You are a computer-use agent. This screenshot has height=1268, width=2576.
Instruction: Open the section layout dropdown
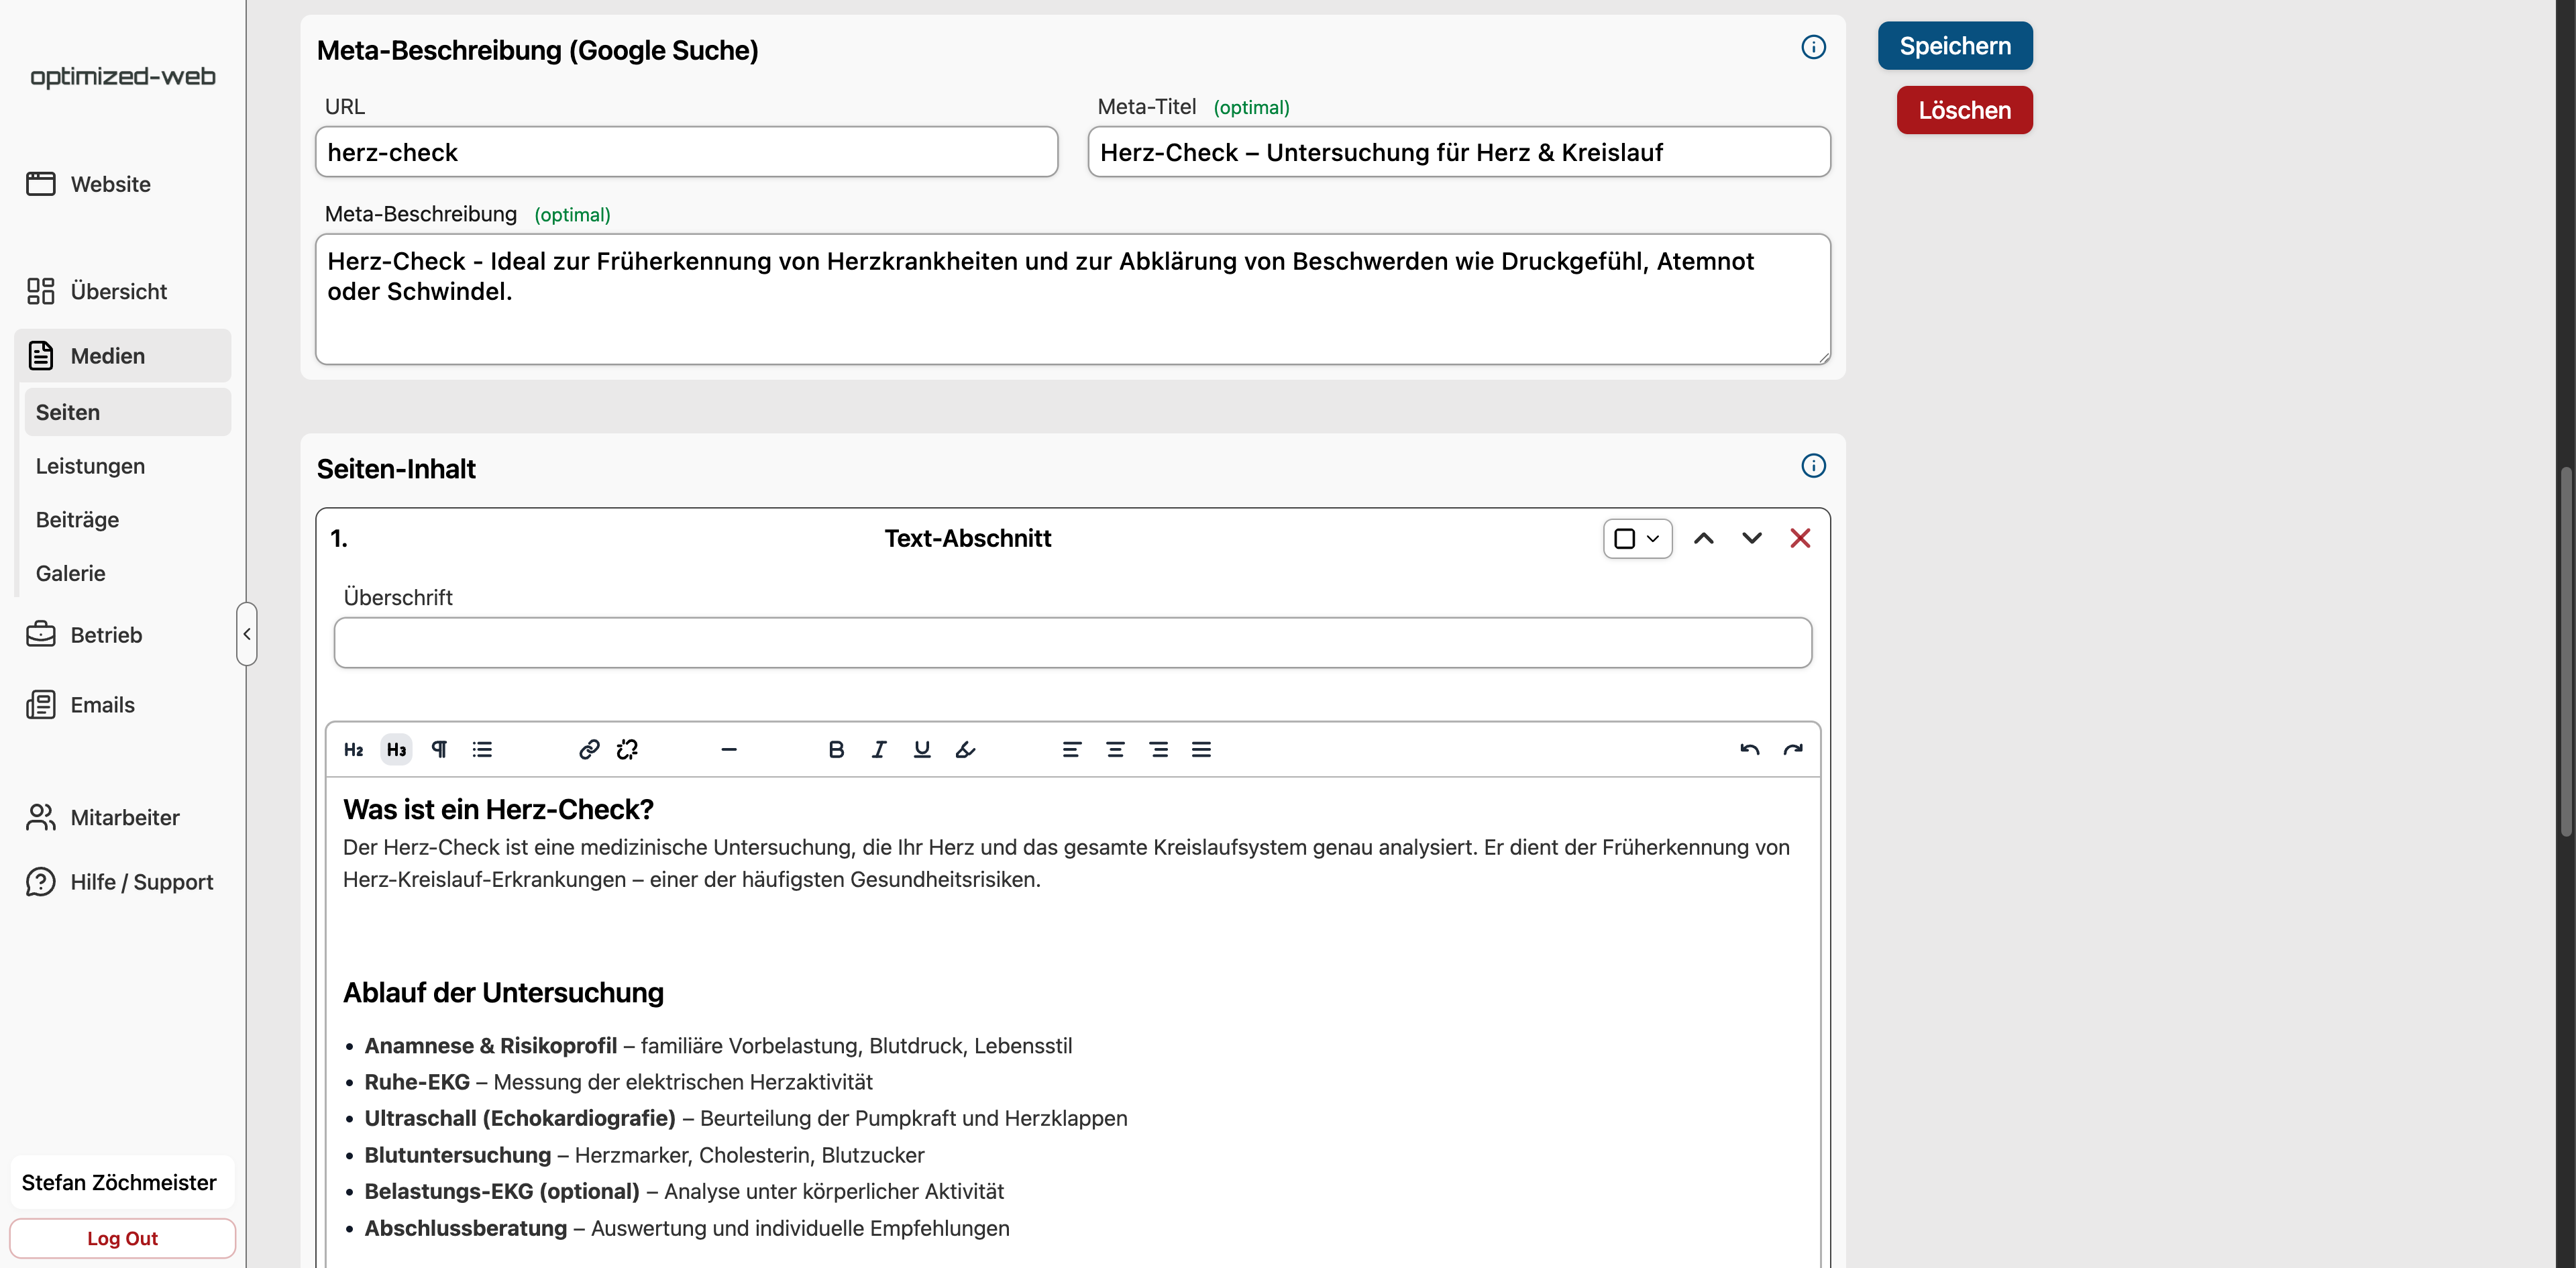1637,538
